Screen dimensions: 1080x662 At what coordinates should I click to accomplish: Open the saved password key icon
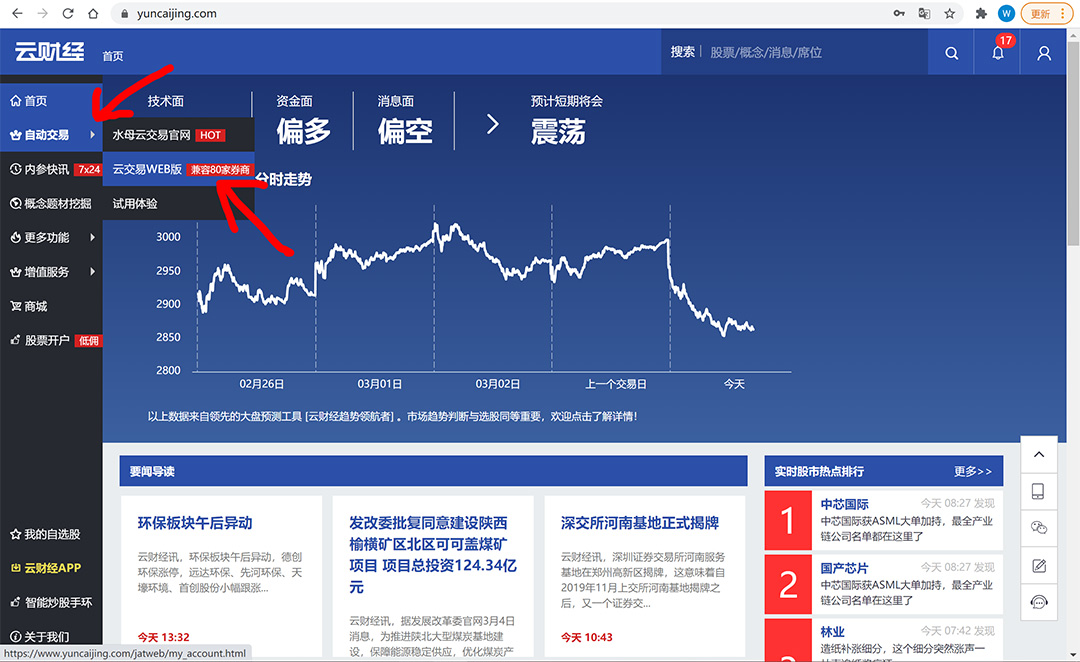coord(899,13)
